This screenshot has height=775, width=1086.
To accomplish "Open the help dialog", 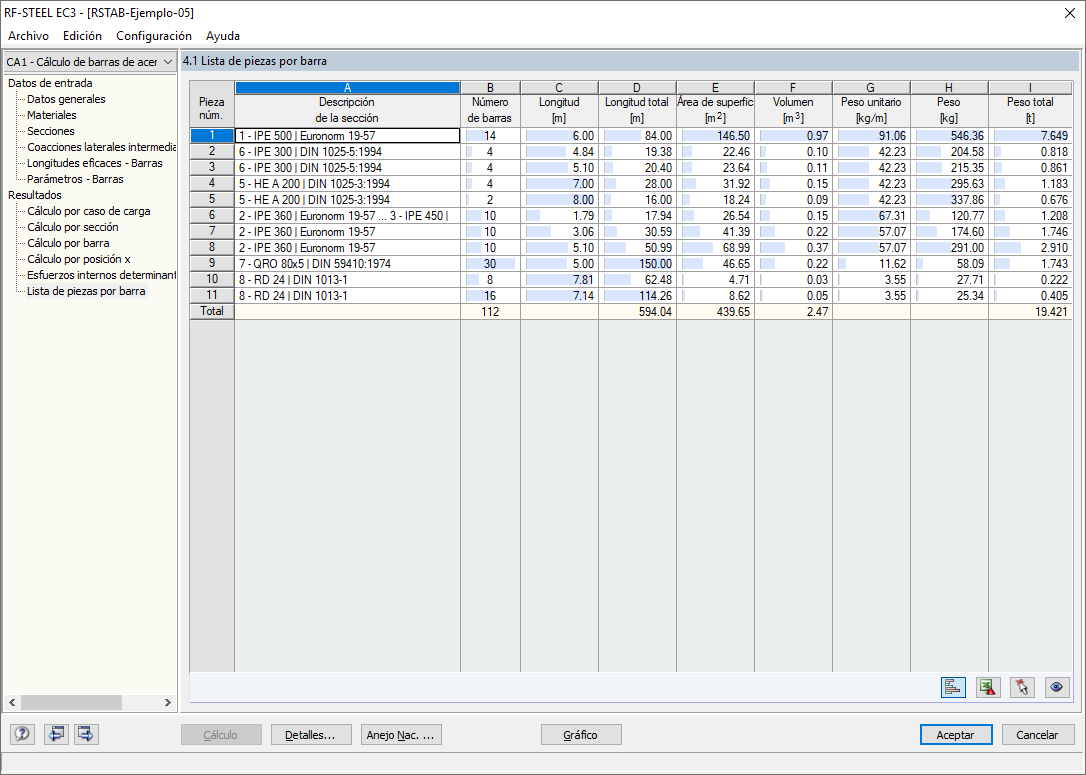I will tap(21, 734).
